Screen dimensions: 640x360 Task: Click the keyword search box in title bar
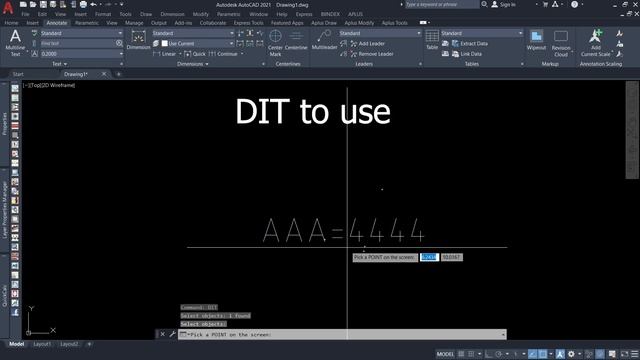[441, 4]
